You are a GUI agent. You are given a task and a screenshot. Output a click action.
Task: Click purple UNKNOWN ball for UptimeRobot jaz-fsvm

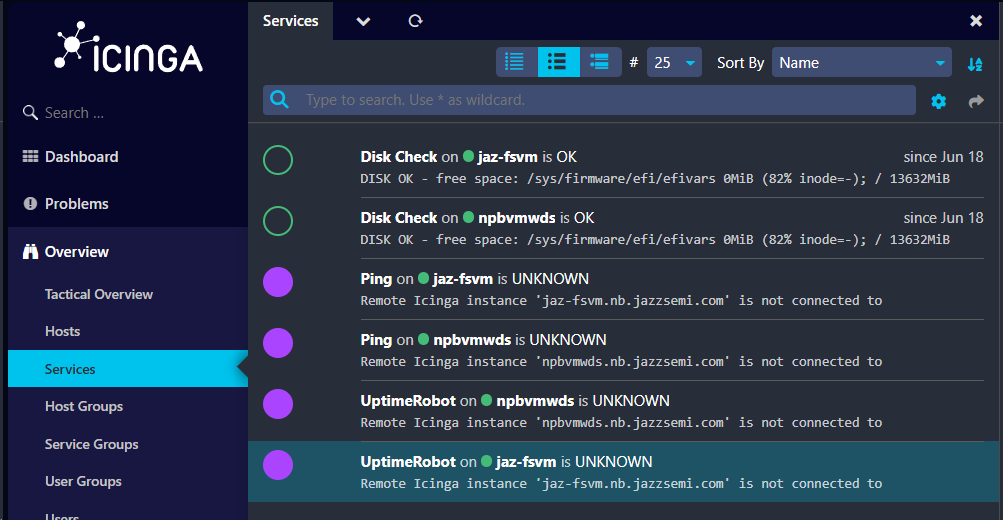(278, 465)
